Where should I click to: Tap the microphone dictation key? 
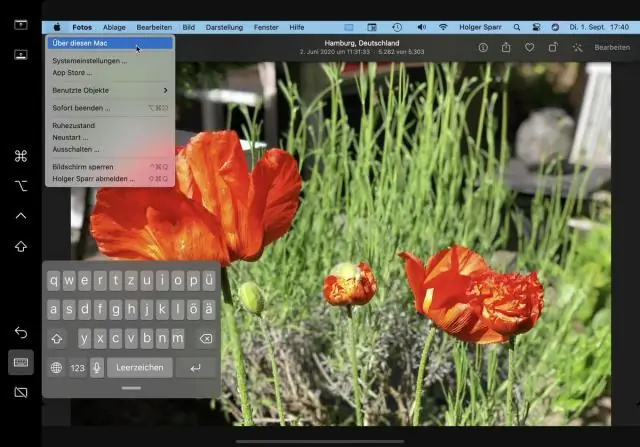(x=97, y=368)
